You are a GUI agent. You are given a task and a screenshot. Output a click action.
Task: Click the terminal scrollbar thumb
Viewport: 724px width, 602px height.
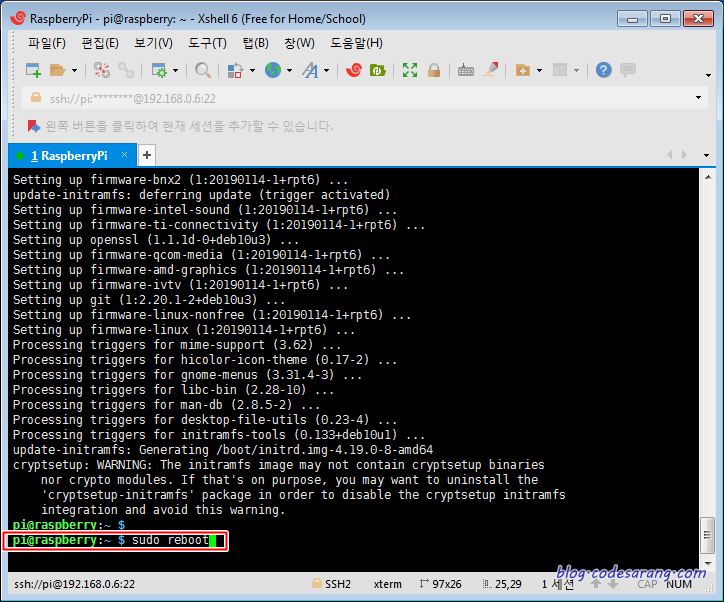(x=707, y=535)
